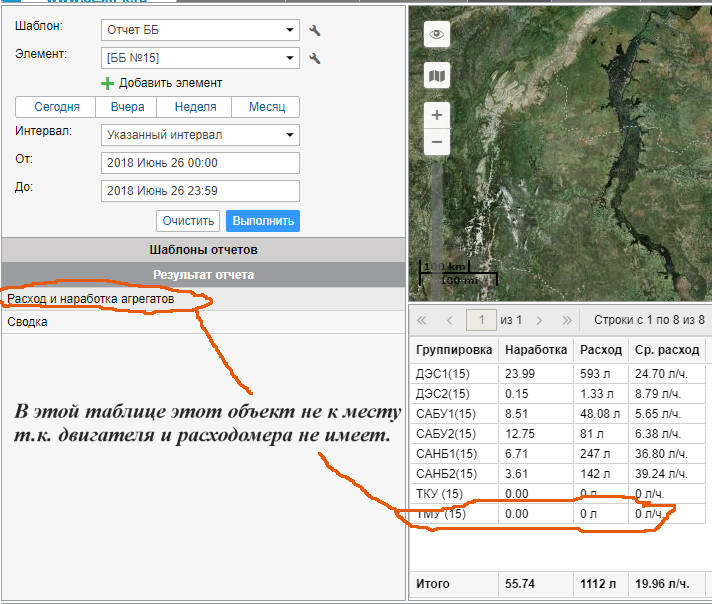Screen dimensions: 712x604
Task: Expand Элемент dropdown showing ББ №15
Action: (200, 59)
